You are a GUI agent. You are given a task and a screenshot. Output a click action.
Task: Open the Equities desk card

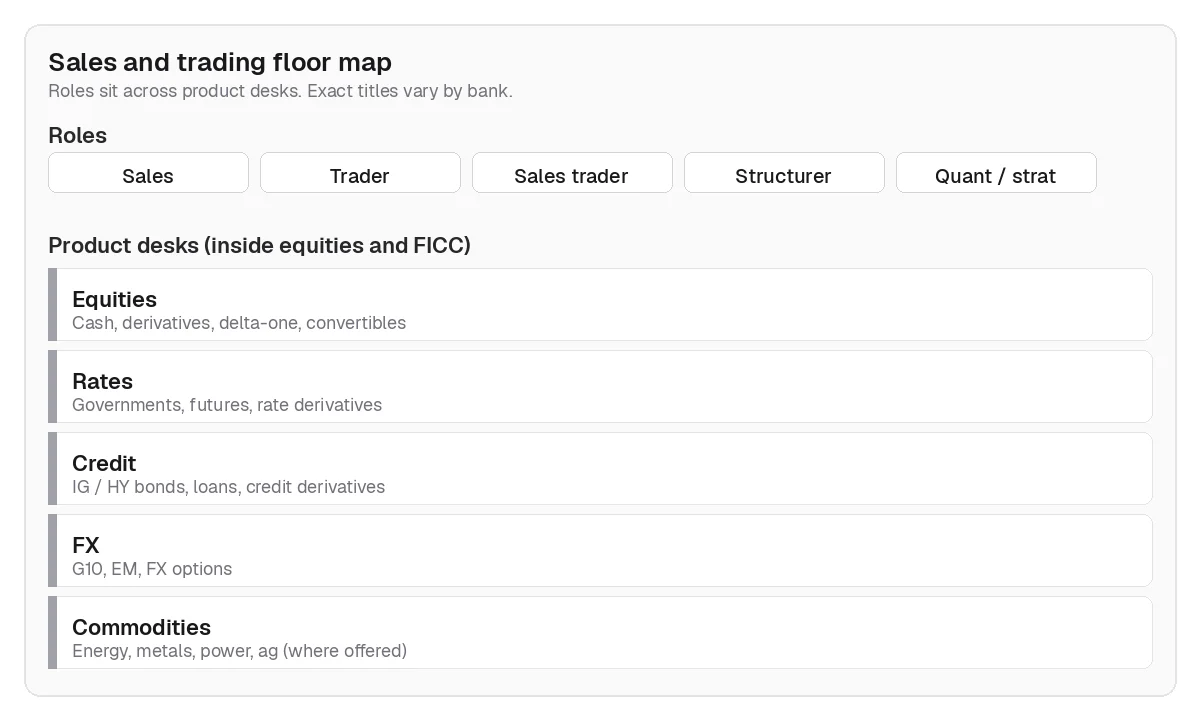click(600, 305)
